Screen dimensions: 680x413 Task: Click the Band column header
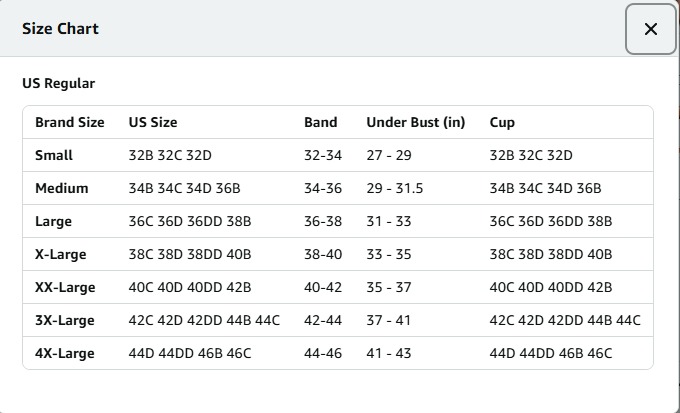320,122
